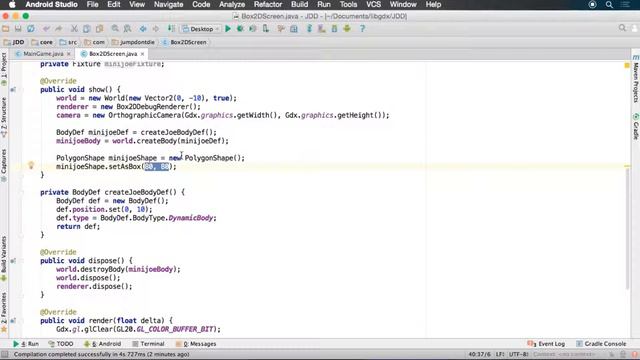Click the tool window quick access icon
The height and width of the screenshot is (360, 640).
pyautogui.click(x=4, y=354)
